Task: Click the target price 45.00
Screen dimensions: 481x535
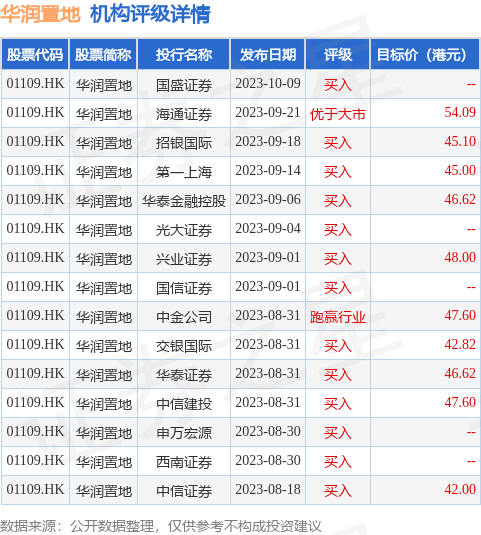Action: tap(460, 171)
